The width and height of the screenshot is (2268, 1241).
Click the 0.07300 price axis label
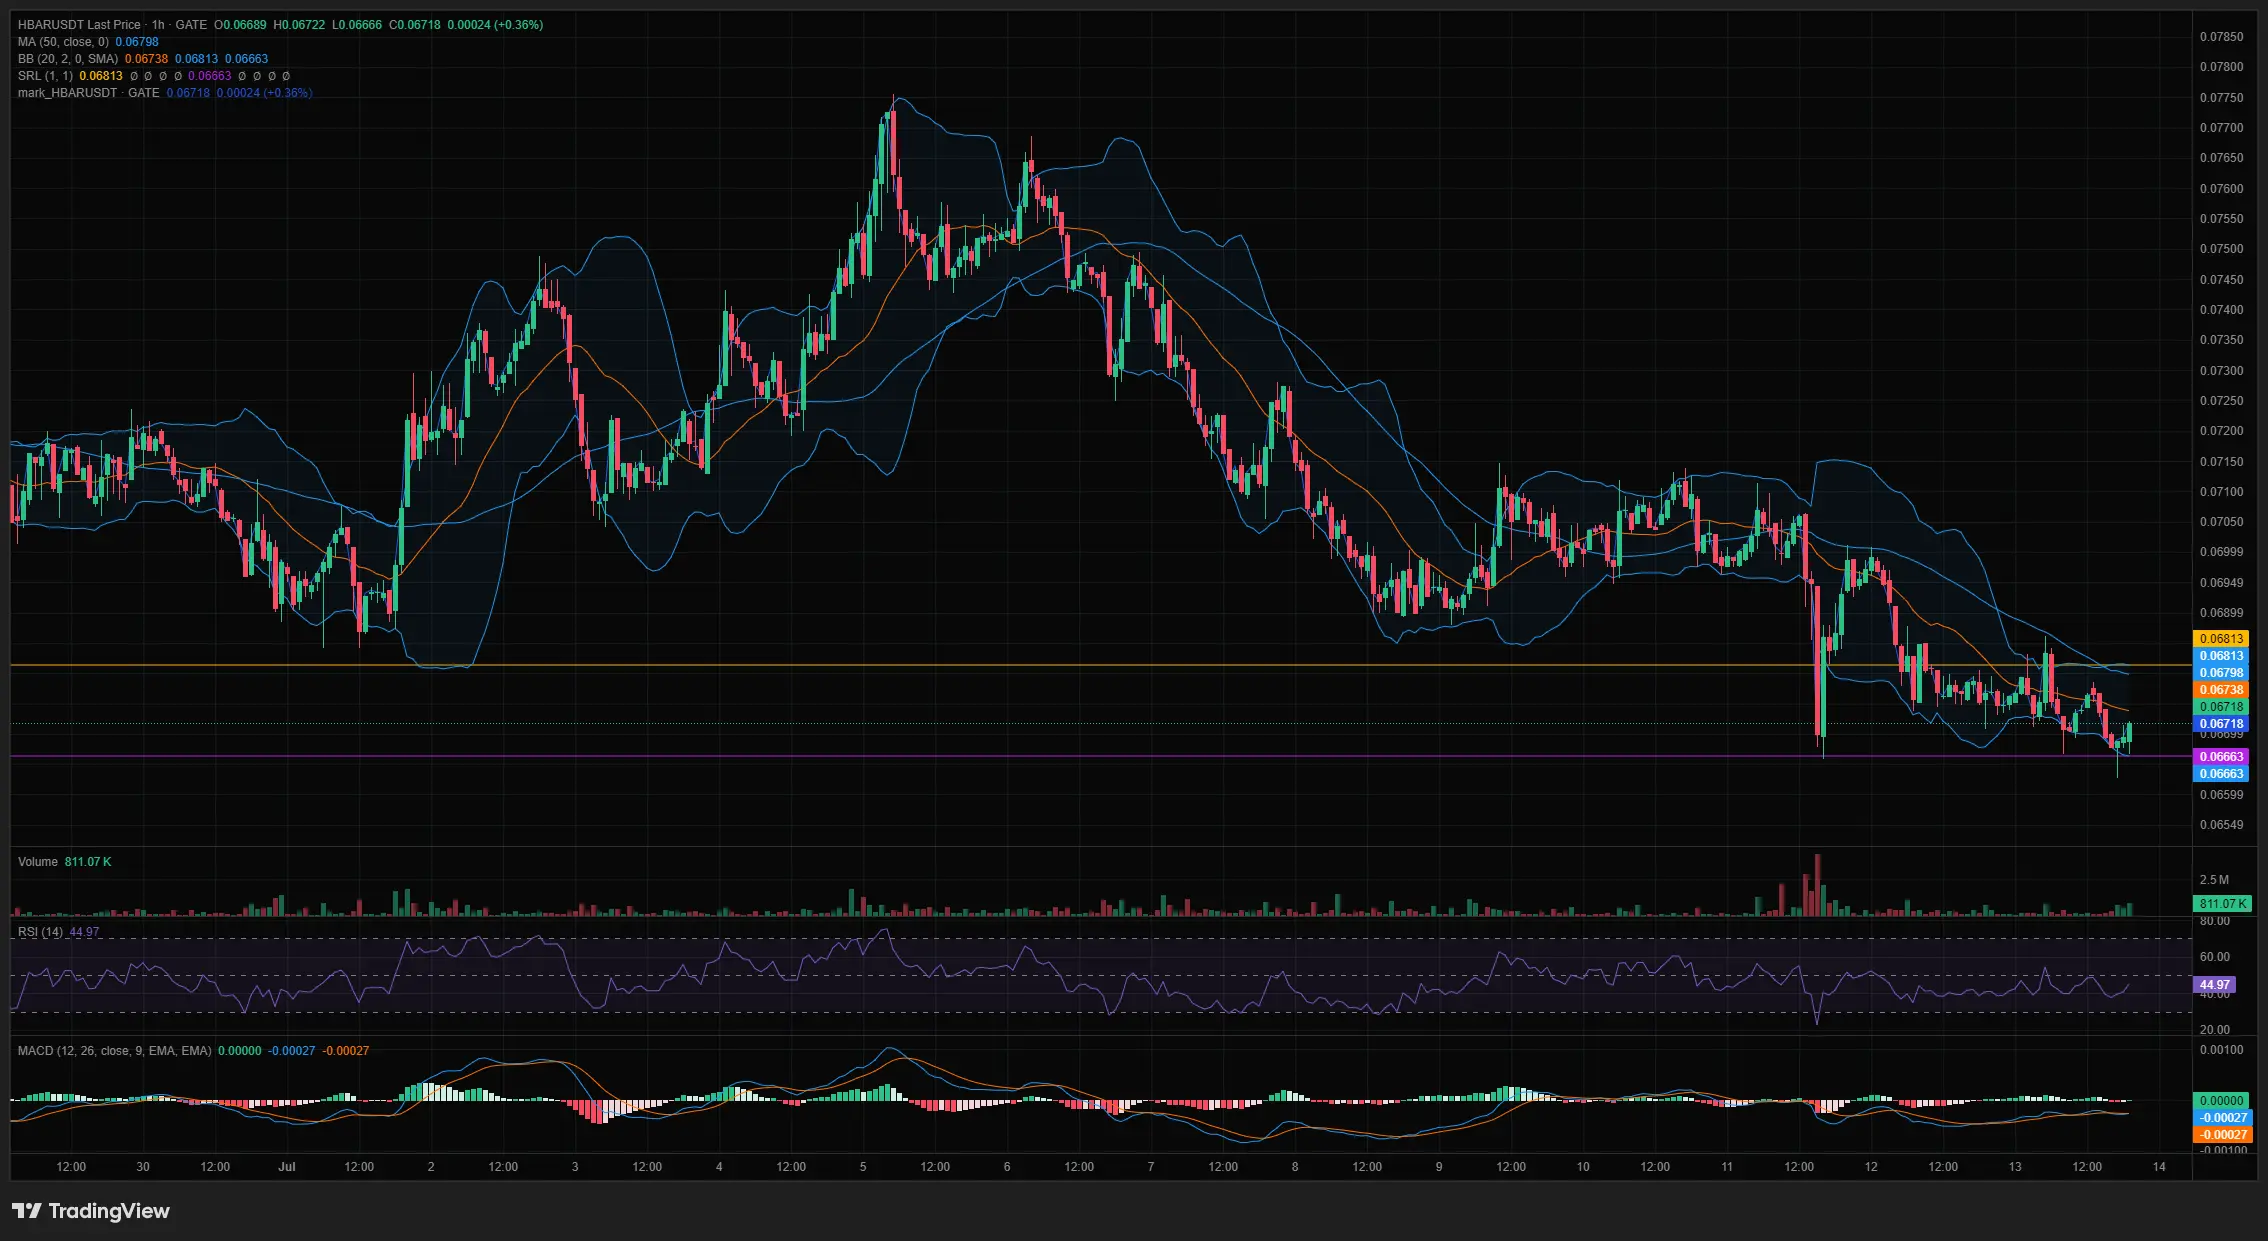2221,370
